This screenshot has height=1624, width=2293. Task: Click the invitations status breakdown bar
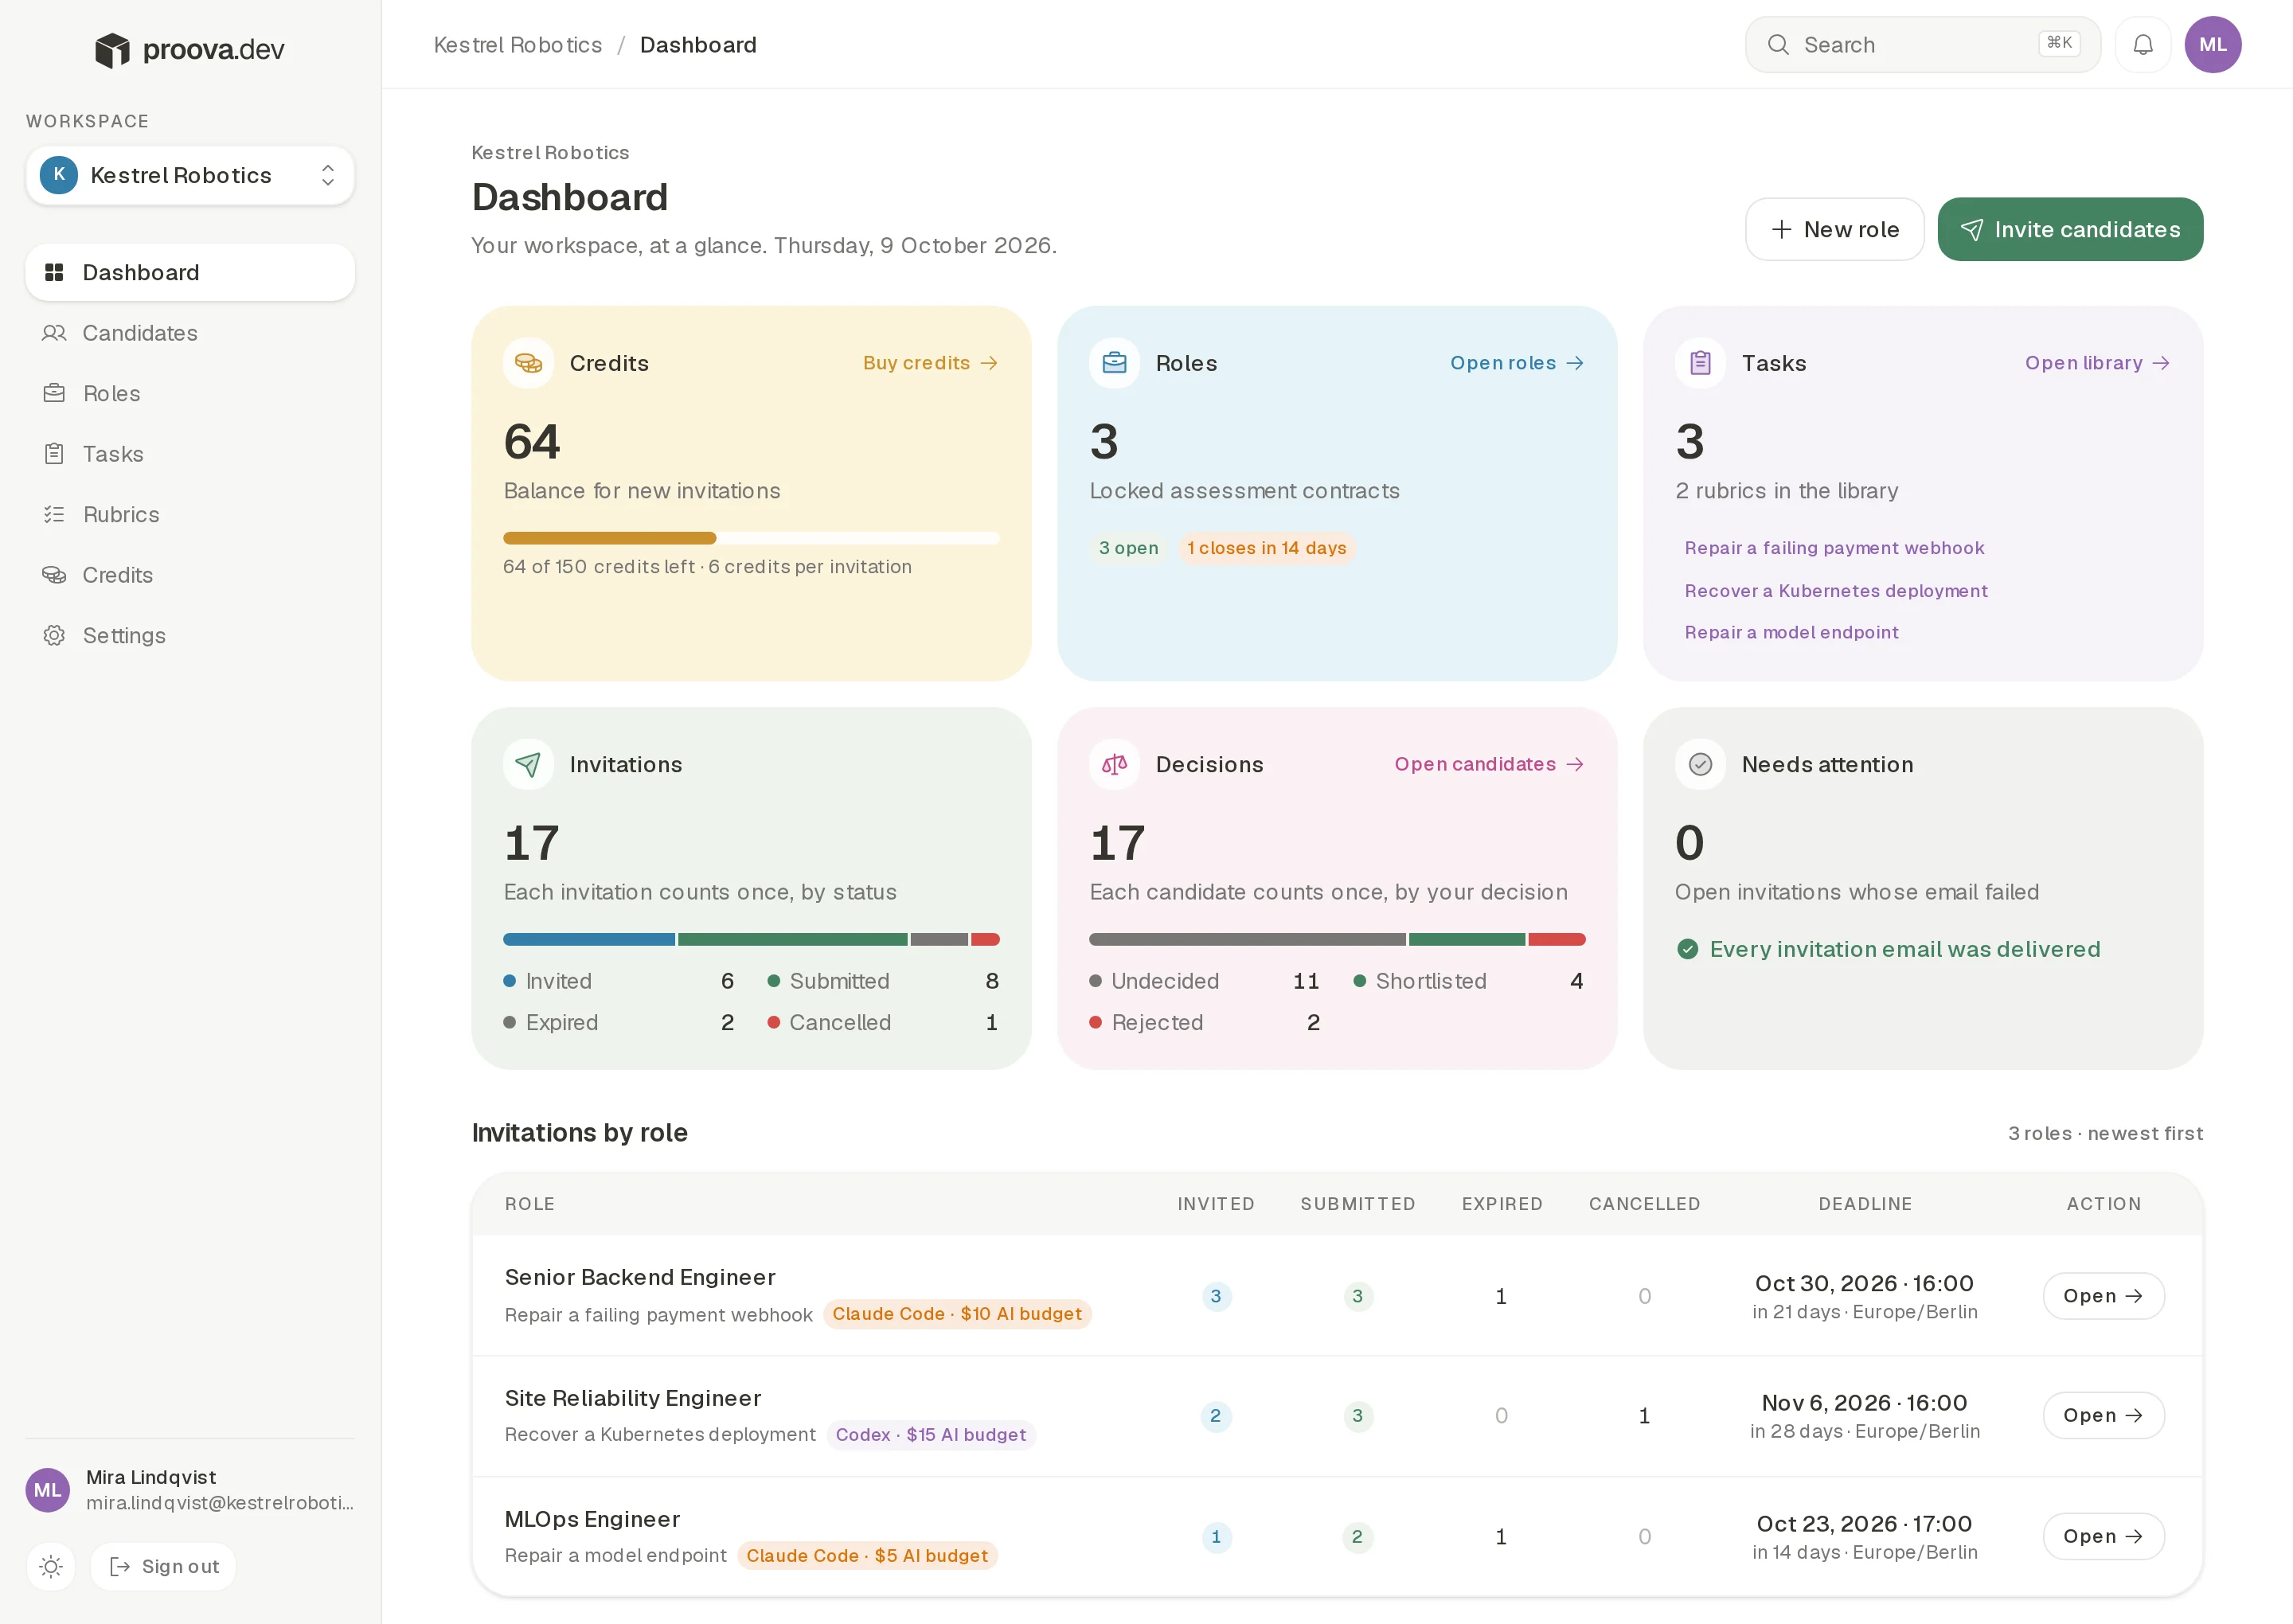751,939
